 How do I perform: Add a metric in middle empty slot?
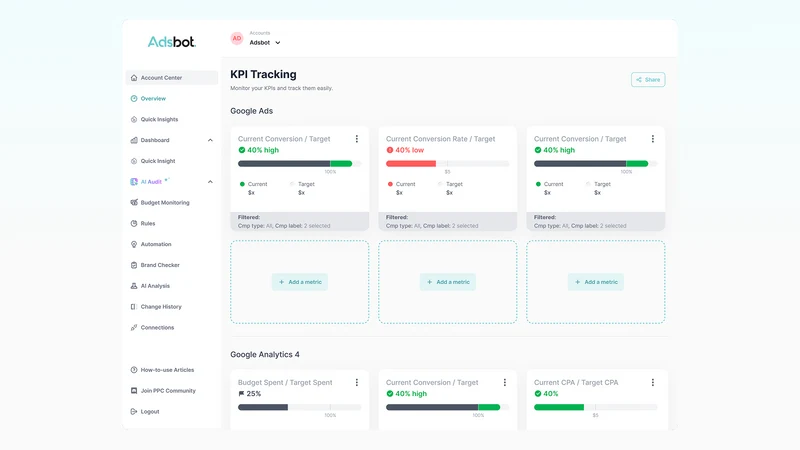click(x=447, y=282)
